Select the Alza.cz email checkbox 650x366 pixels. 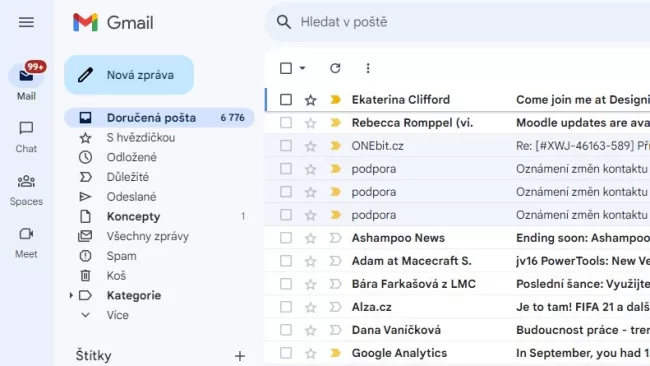pos(286,307)
